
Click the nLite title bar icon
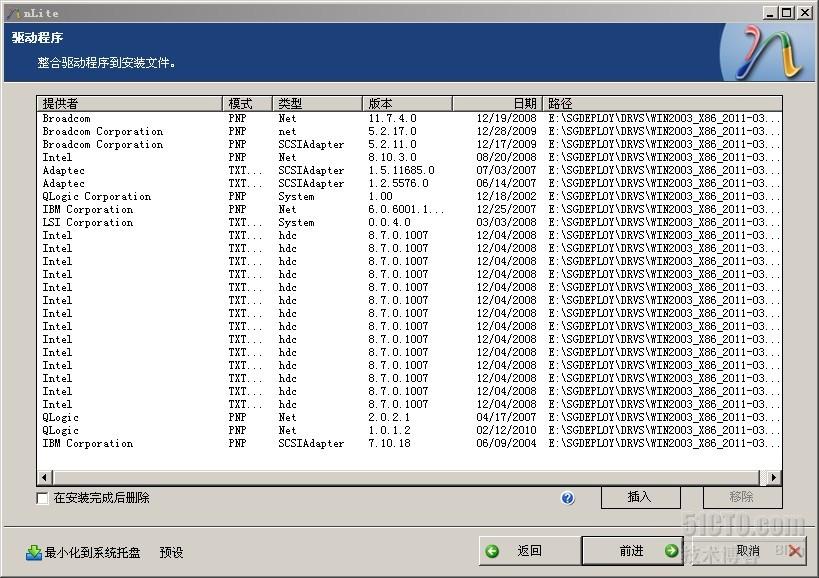click(13, 13)
